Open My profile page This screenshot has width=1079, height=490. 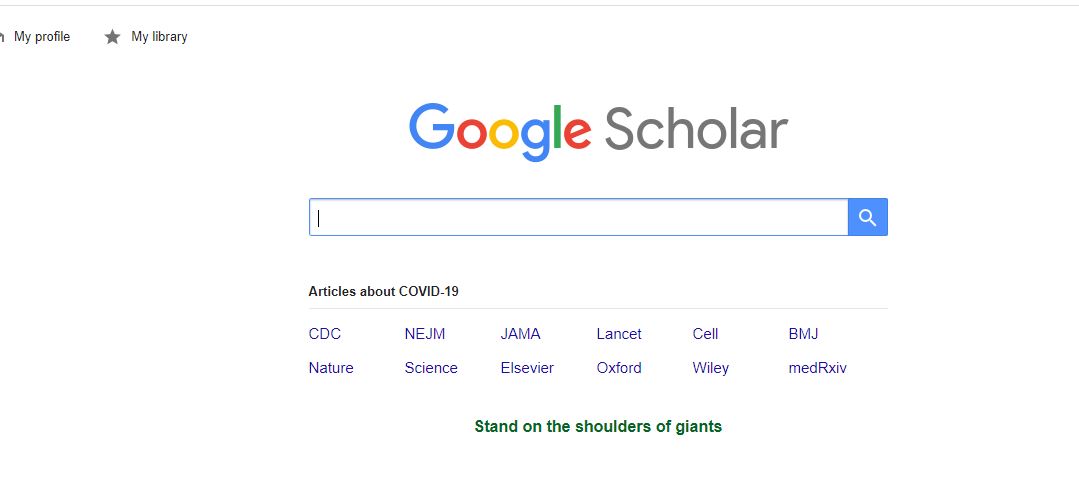tap(42, 37)
